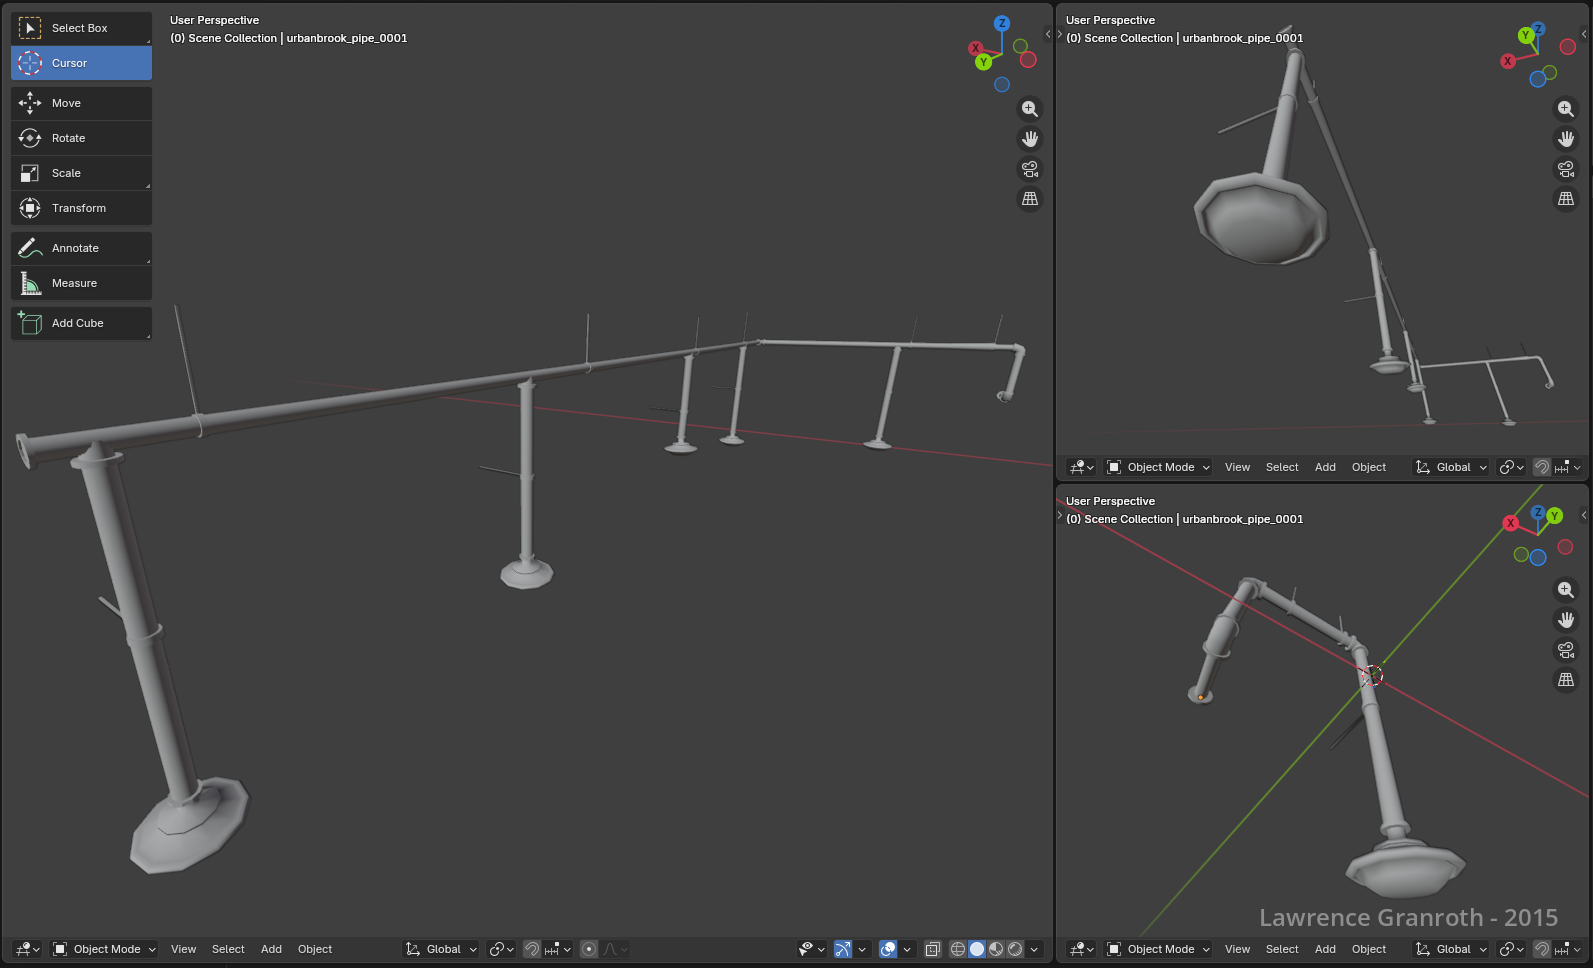This screenshot has height=968, width=1593.
Task: Click the pan hand icon in top-right viewport
Action: coord(1565,139)
